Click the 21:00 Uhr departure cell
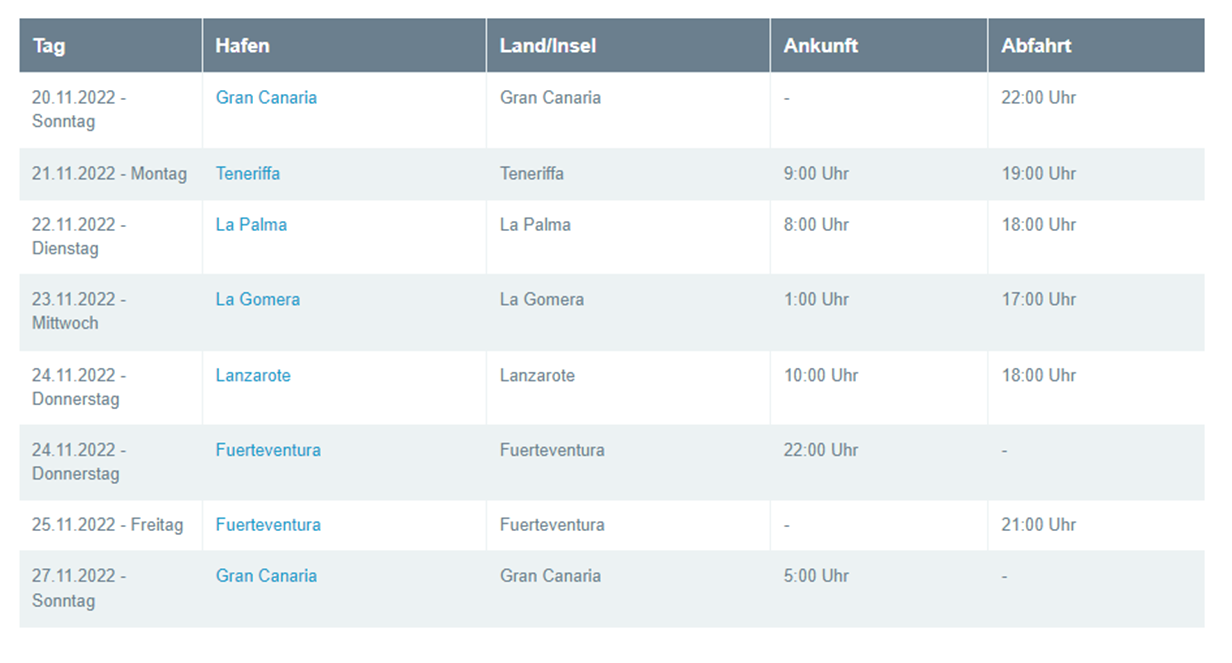The image size is (1232, 663). (x=1039, y=525)
